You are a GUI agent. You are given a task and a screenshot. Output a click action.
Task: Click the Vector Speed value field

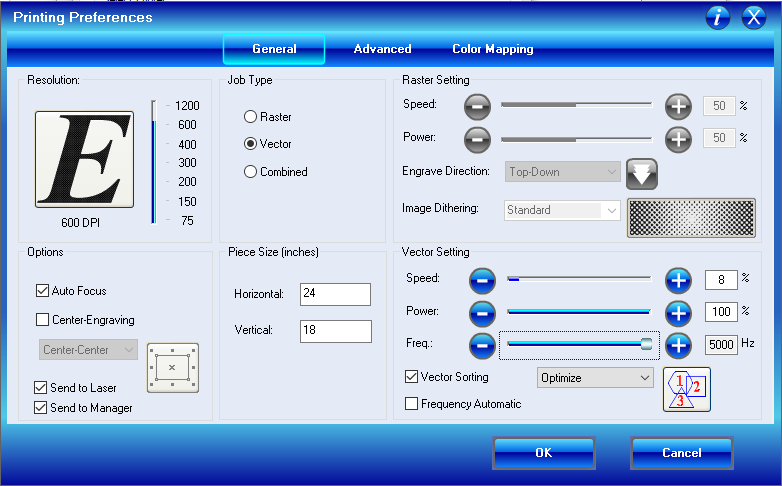[721, 280]
